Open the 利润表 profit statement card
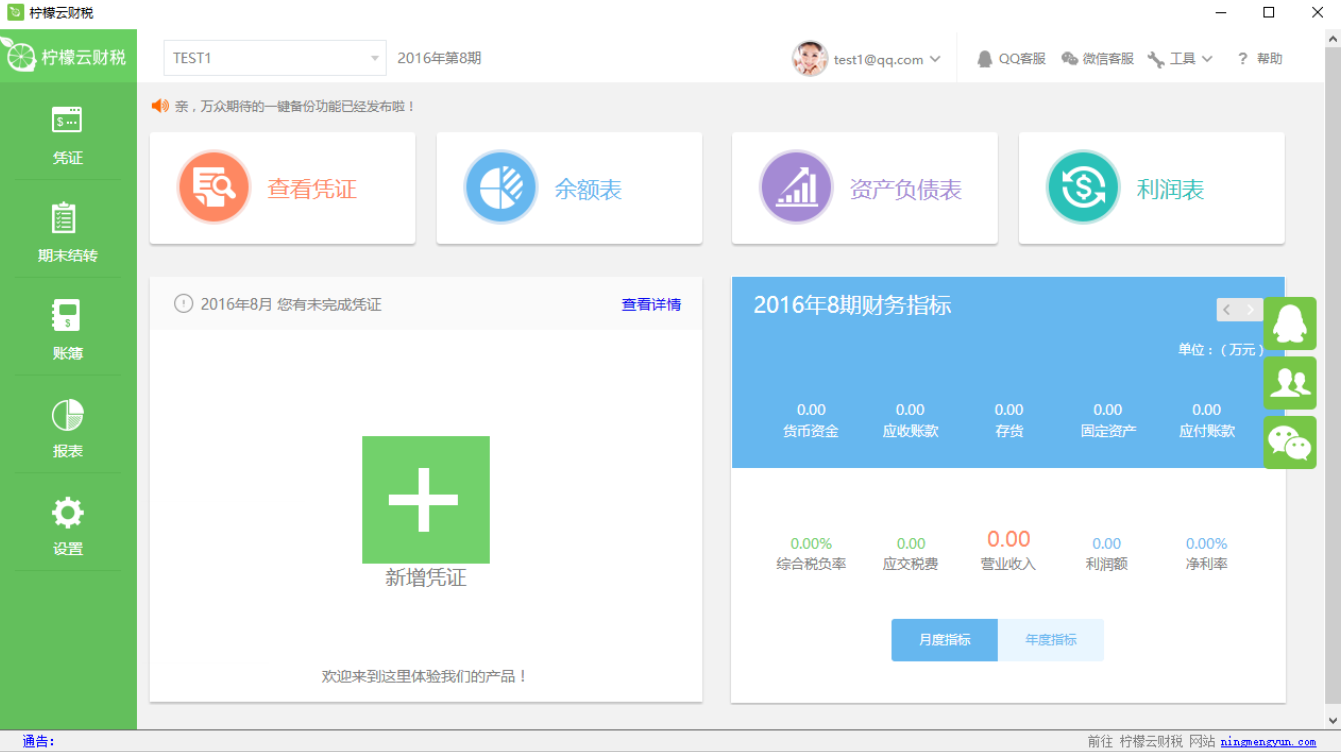 [1149, 188]
